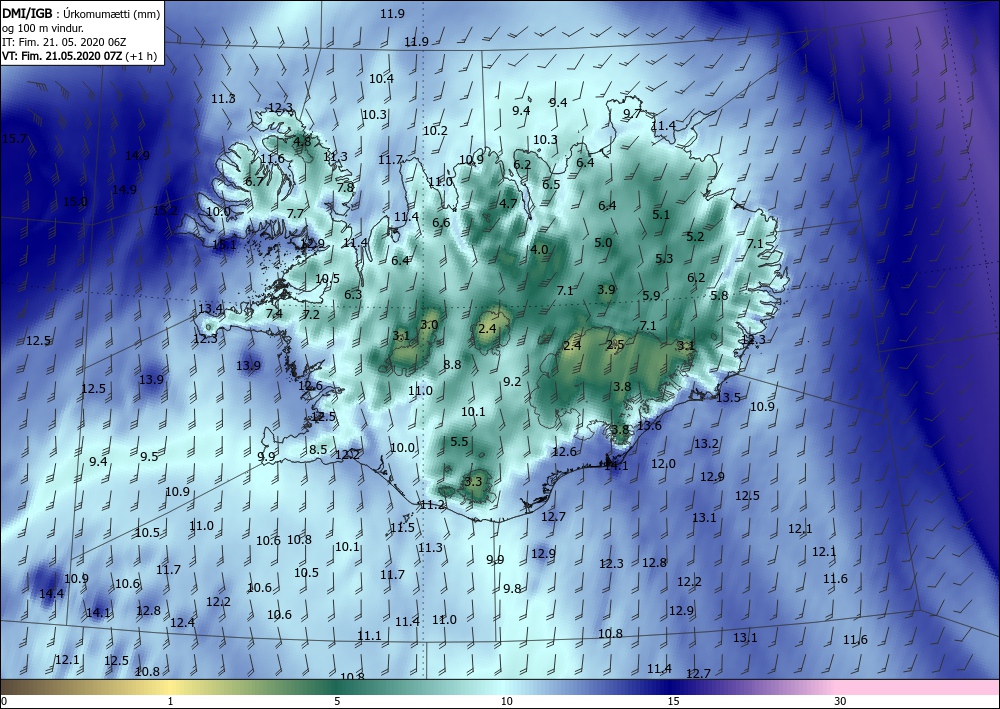Click the 3.0 value on western glacier
1000x709 pixels.
point(429,325)
